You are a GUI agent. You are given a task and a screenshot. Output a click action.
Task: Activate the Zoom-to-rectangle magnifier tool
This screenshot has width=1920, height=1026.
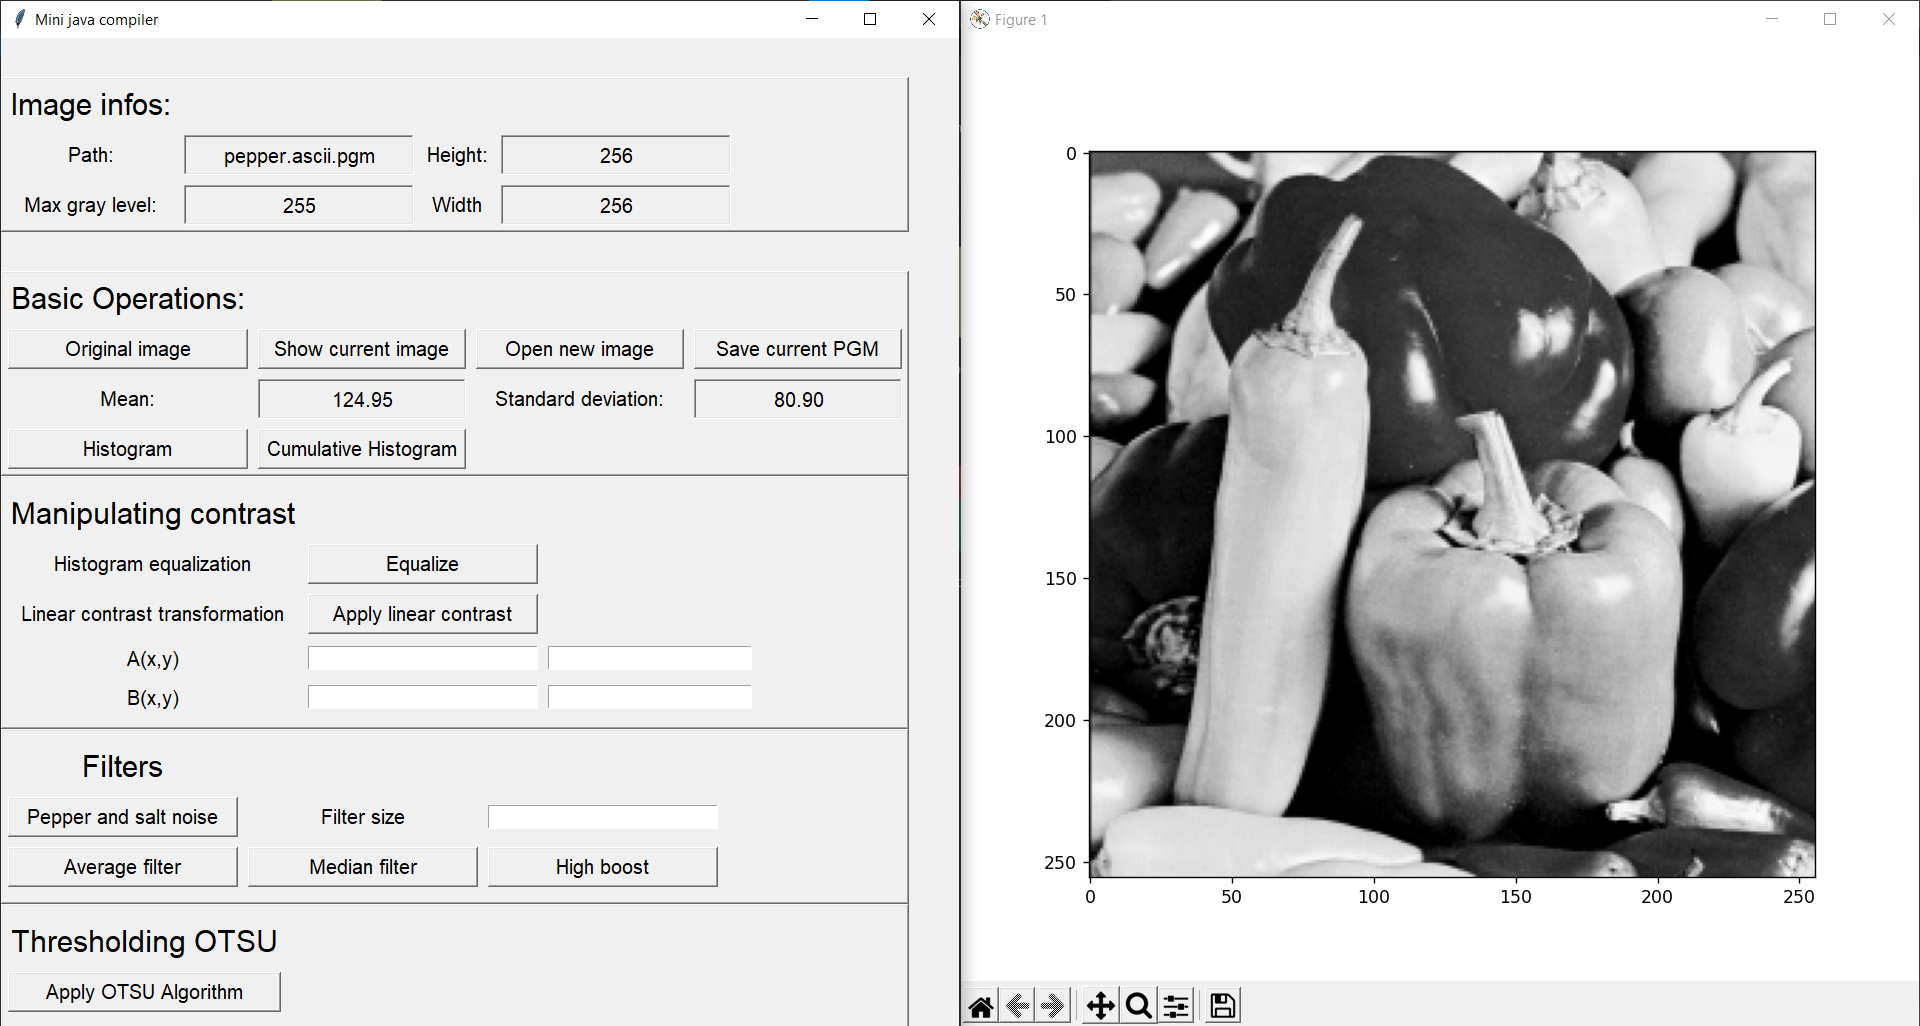pyautogui.click(x=1138, y=1005)
